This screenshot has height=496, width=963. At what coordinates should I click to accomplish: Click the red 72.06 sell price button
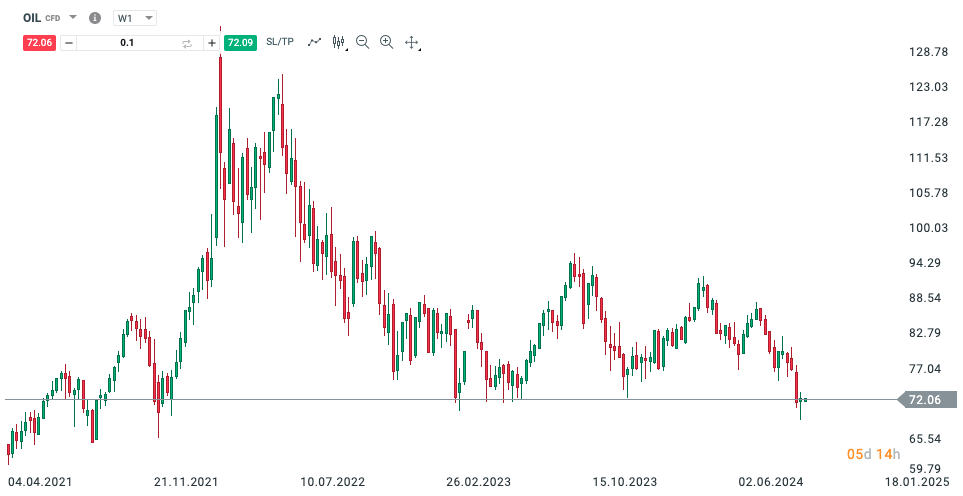40,43
